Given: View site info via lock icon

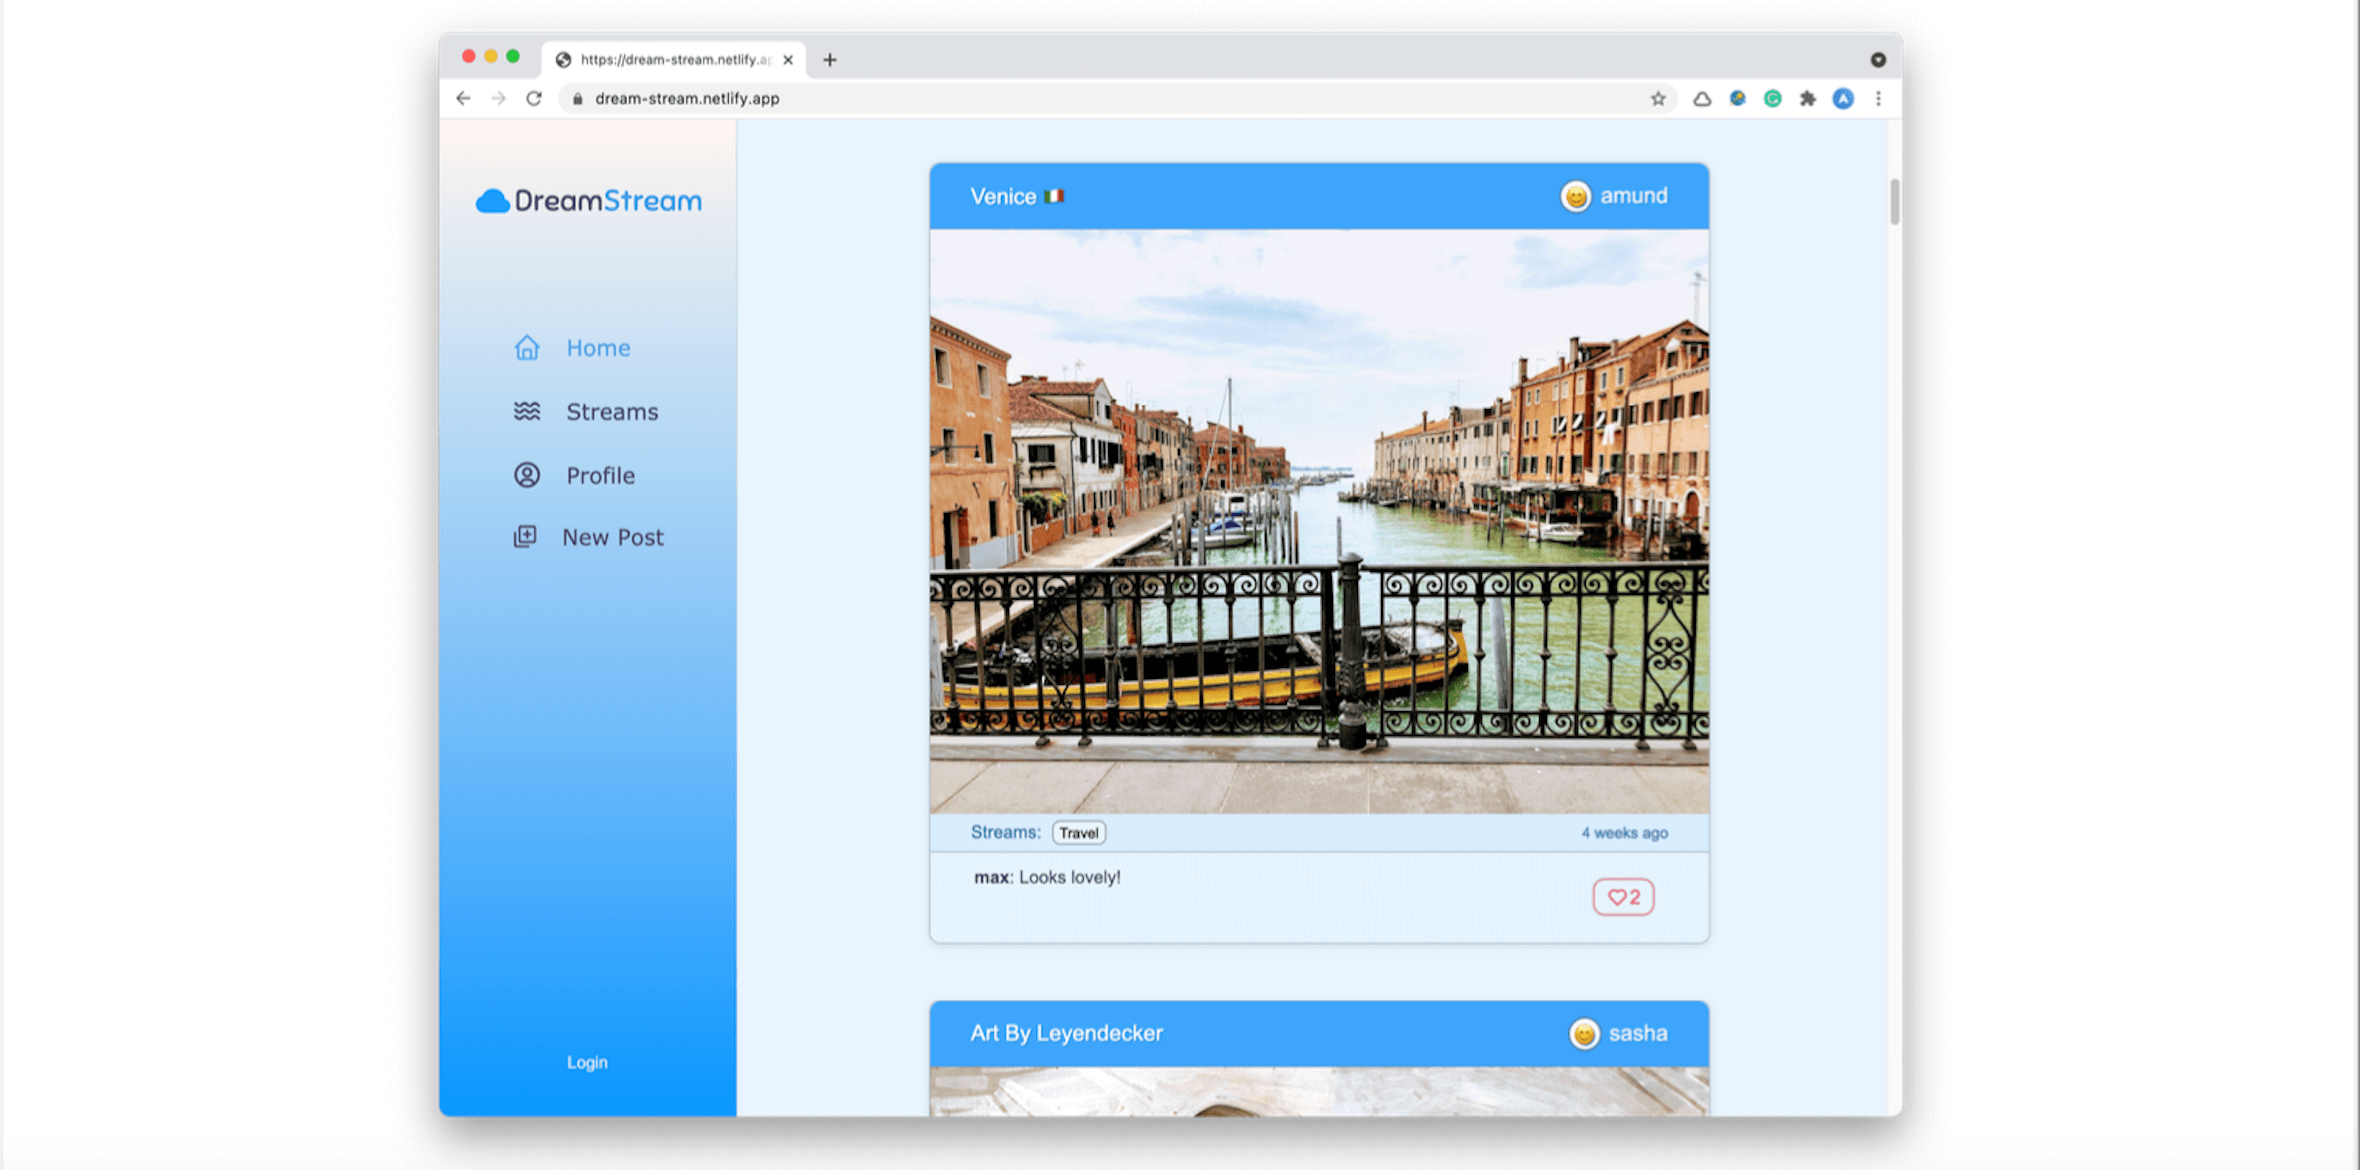Looking at the screenshot, I should click(577, 98).
